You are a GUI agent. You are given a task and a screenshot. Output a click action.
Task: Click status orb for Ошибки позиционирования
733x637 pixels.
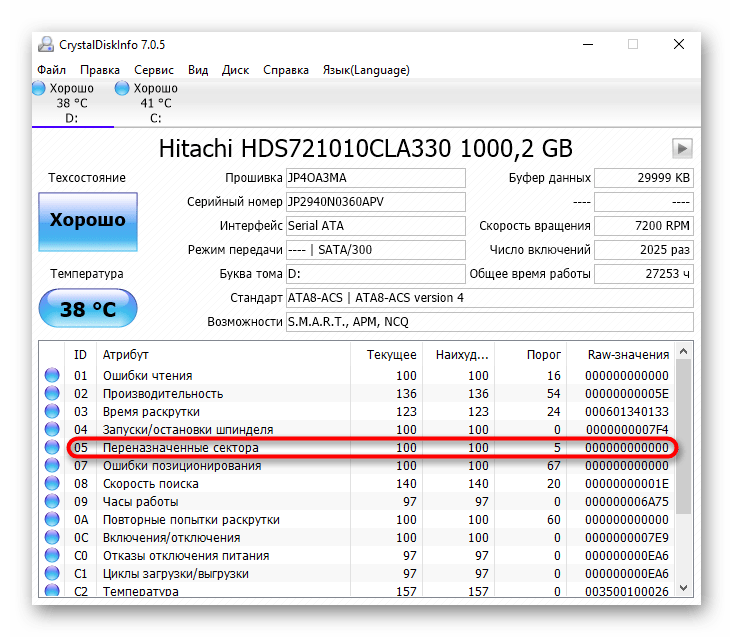point(52,465)
